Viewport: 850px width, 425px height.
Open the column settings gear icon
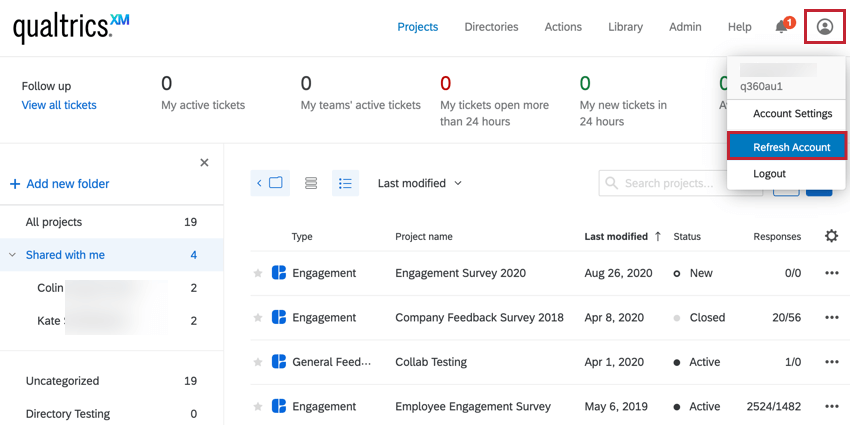click(x=831, y=236)
